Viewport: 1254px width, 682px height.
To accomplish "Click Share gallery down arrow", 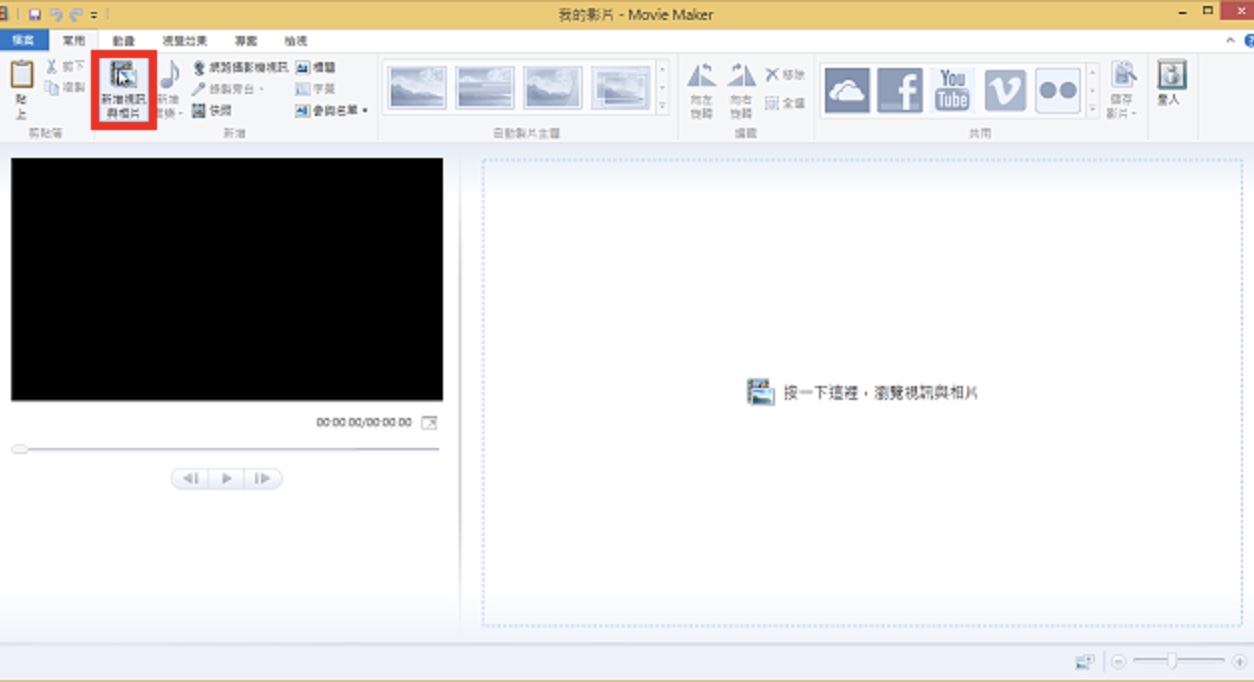I will click(x=1093, y=88).
